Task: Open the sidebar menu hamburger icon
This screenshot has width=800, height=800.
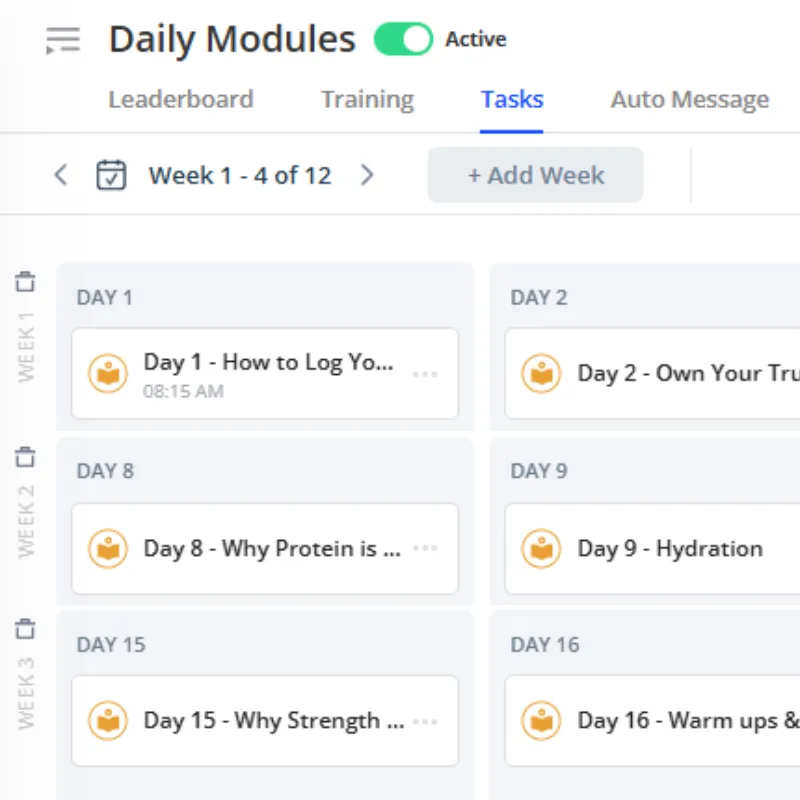Action: pyautogui.click(x=63, y=40)
